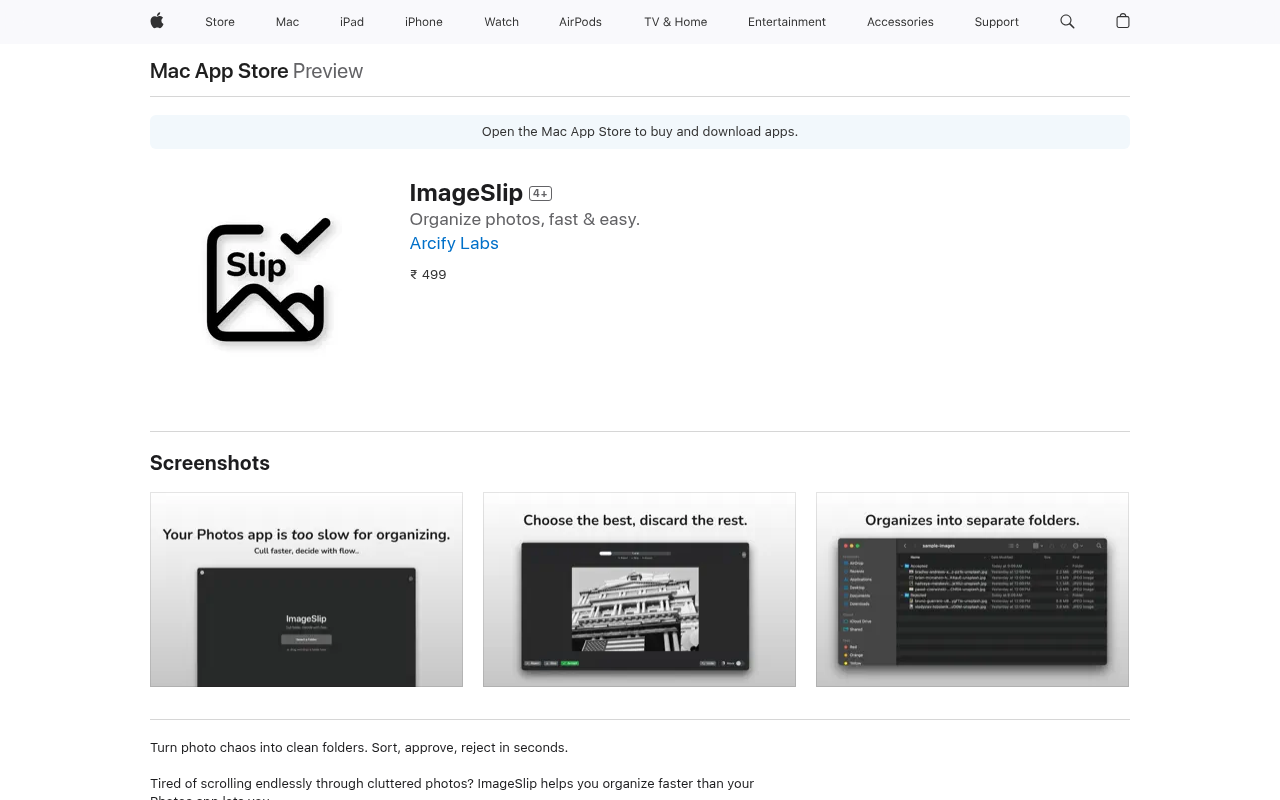
Task: Click the Apple logo in navigation bar
Action: (x=156, y=22)
